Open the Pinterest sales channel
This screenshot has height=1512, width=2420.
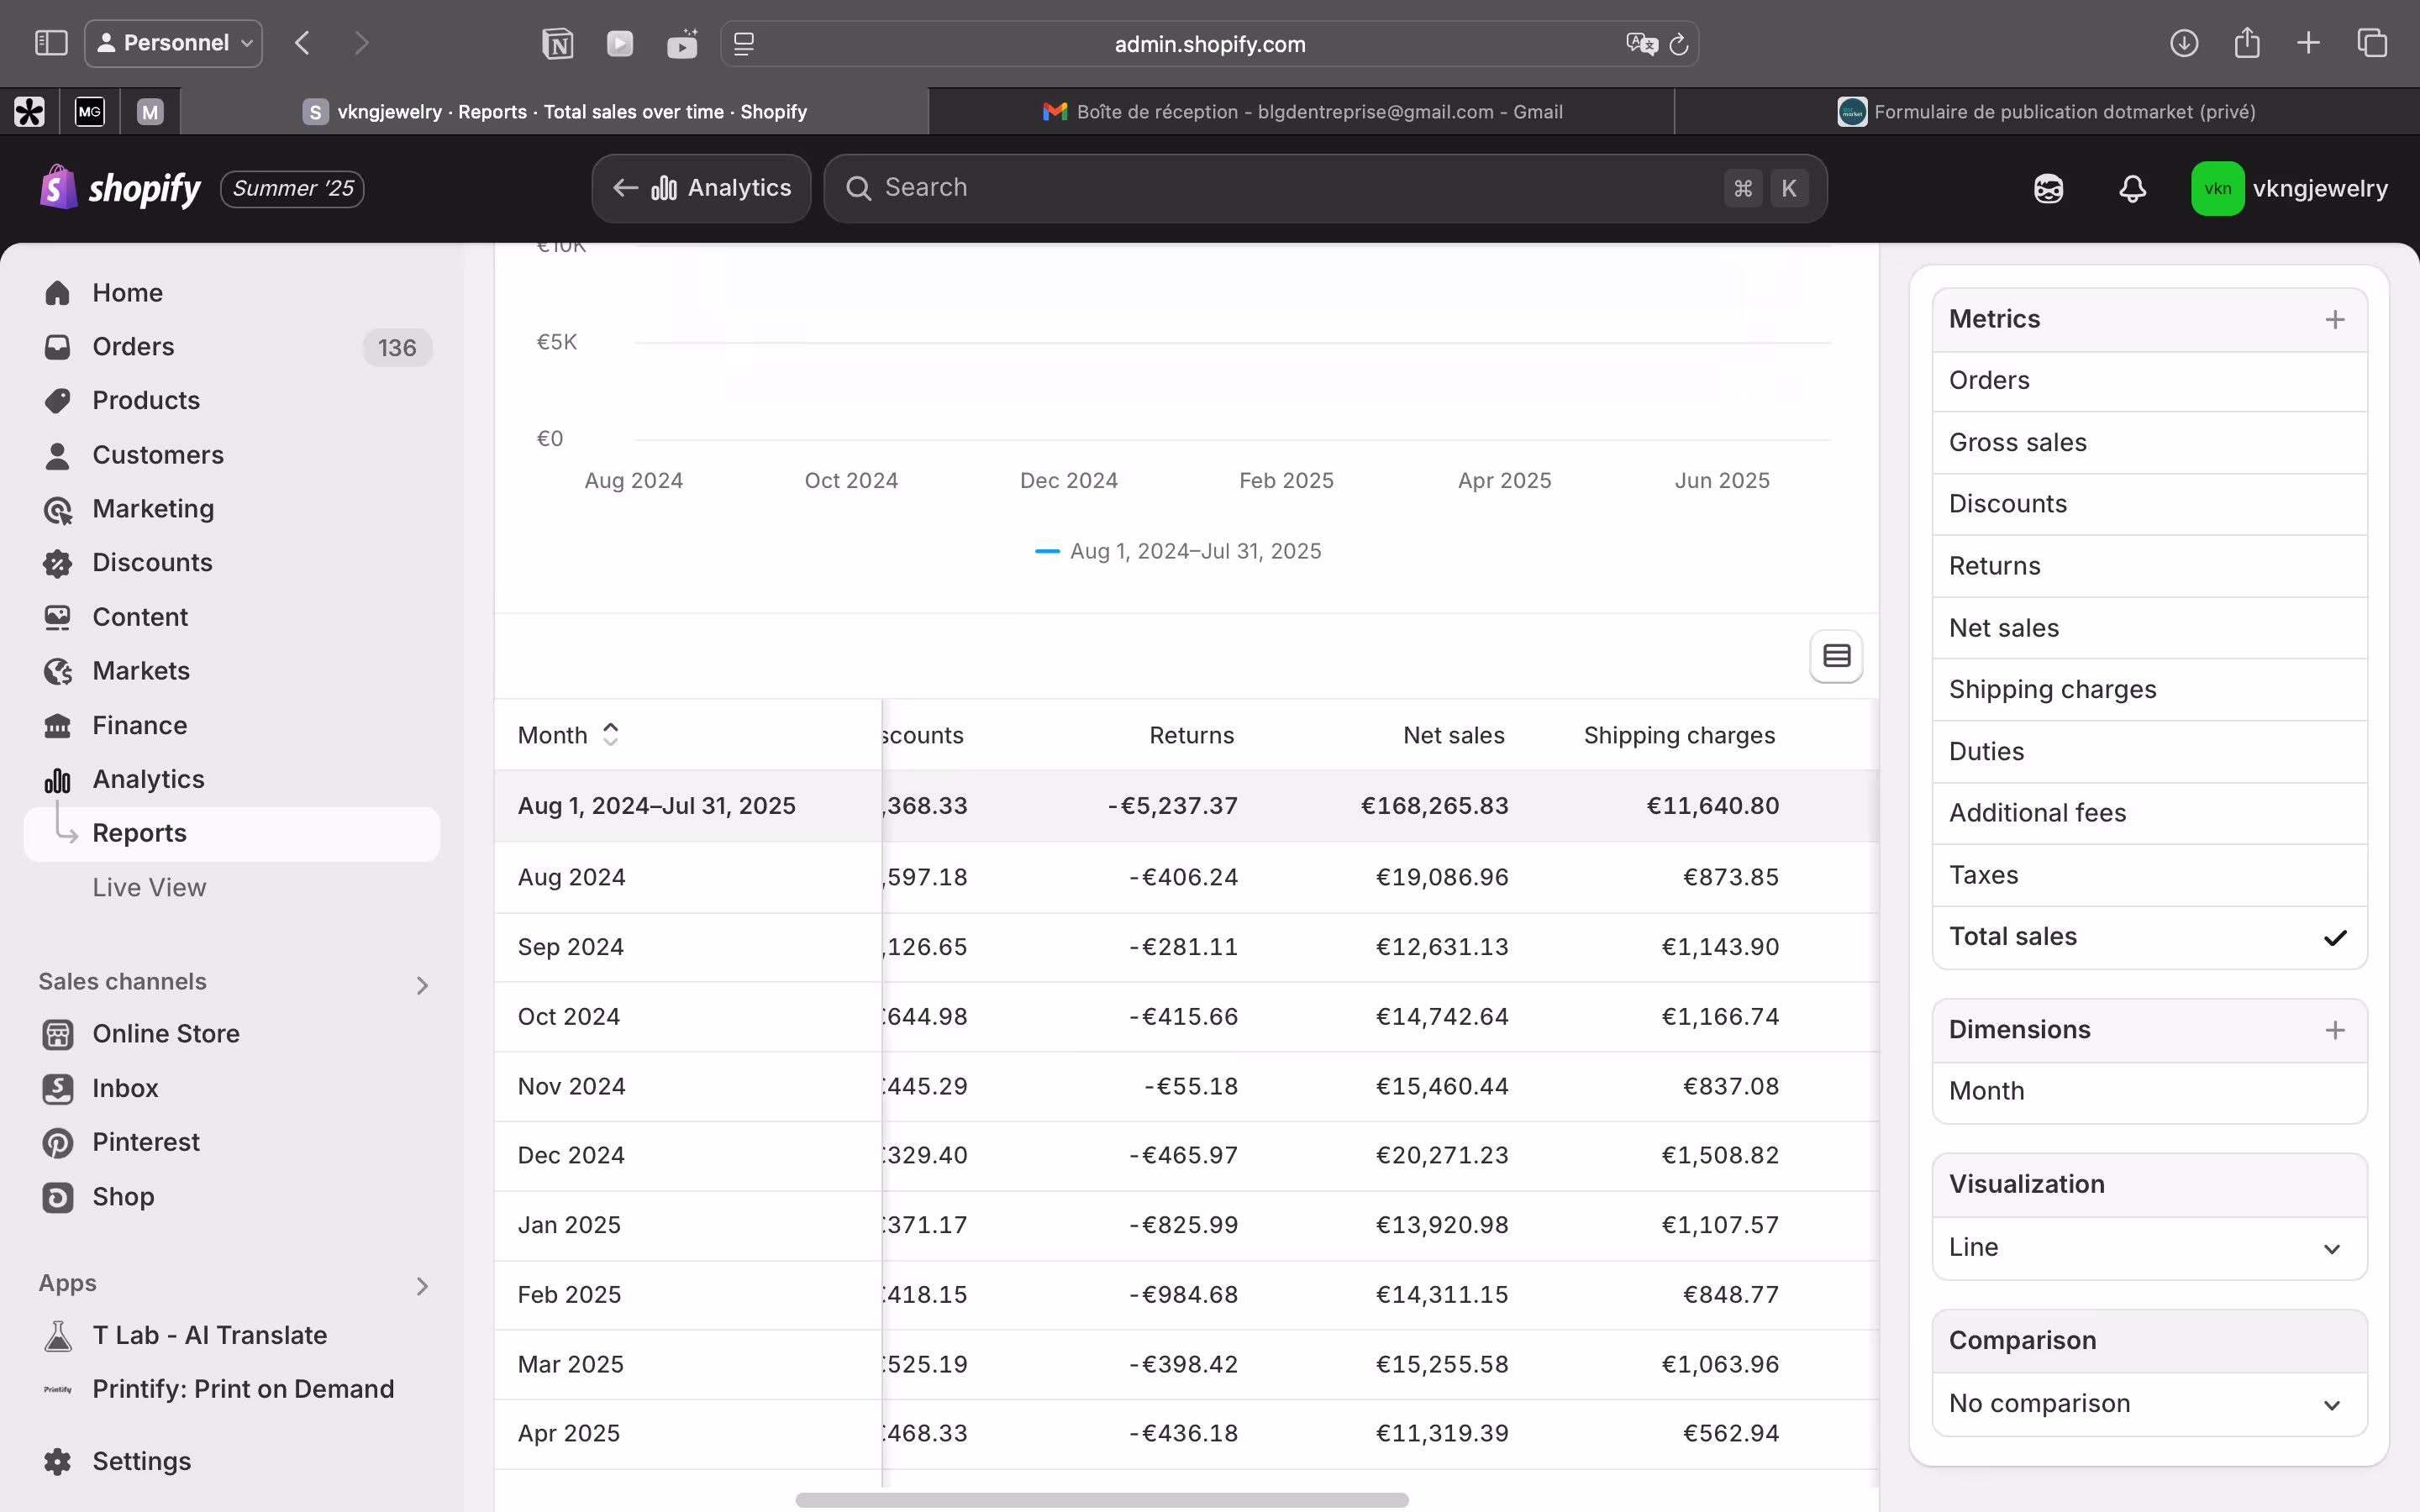pyautogui.click(x=146, y=1142)
